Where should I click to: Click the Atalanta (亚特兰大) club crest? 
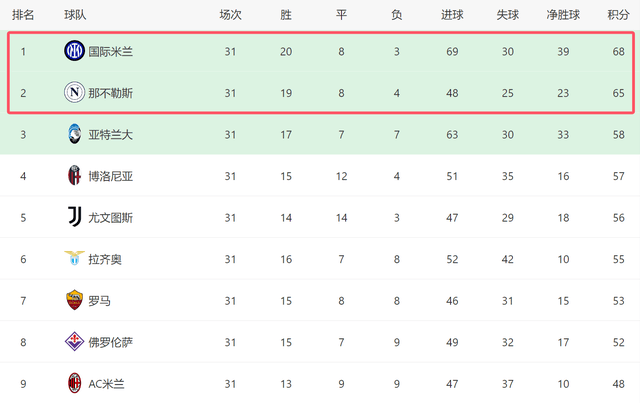(x=74, y=134)
